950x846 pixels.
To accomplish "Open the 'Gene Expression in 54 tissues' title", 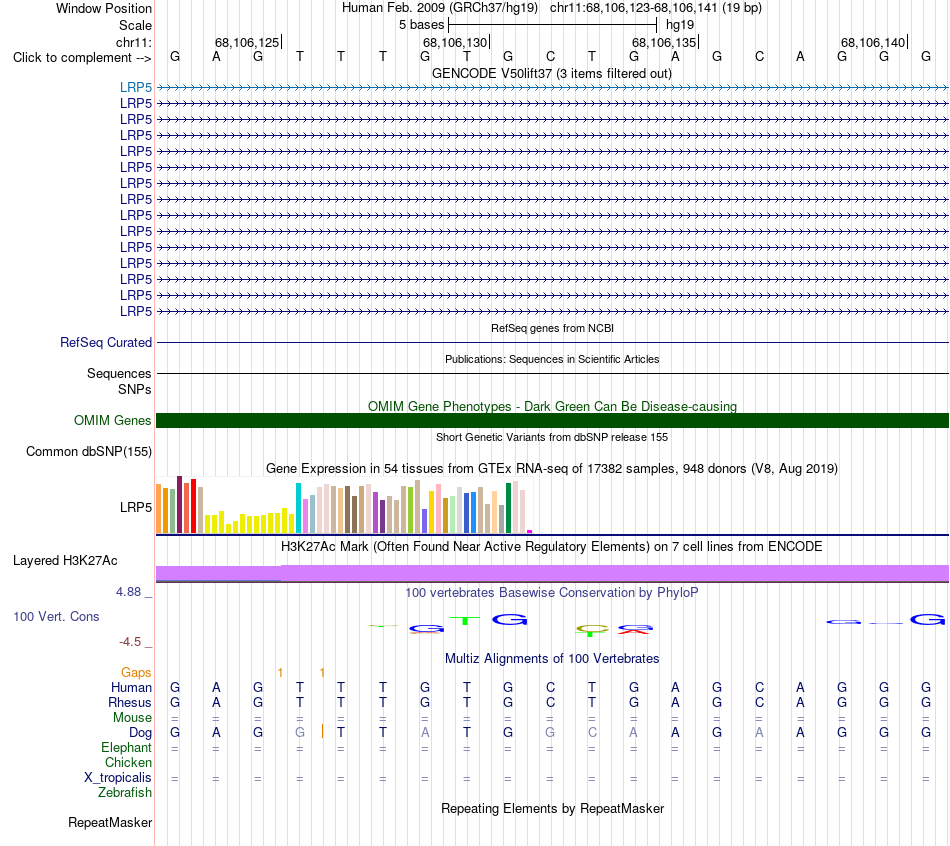I will pyautogui.click(x=552, y=468).
